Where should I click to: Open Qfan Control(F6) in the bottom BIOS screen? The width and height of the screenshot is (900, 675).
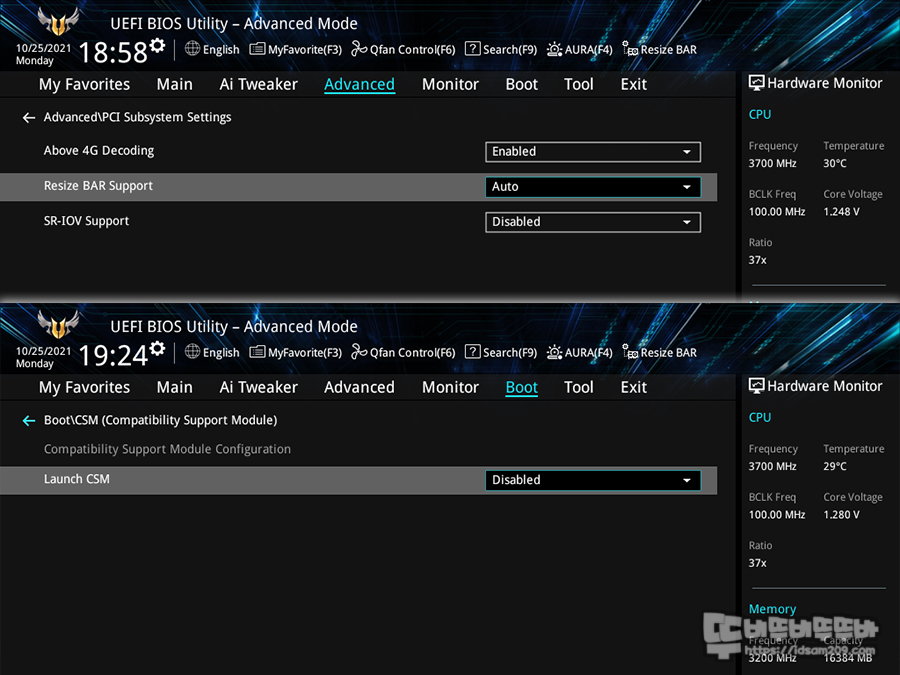click(403, 352)
